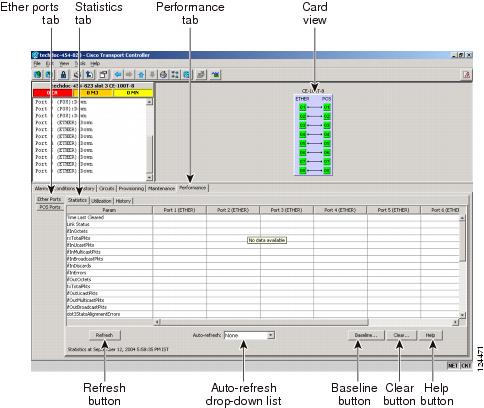Open the History sub-tab beside Utilization
The height and width of the screenshot is (408, 484).
pyautogui.click(x=123, y=201)
